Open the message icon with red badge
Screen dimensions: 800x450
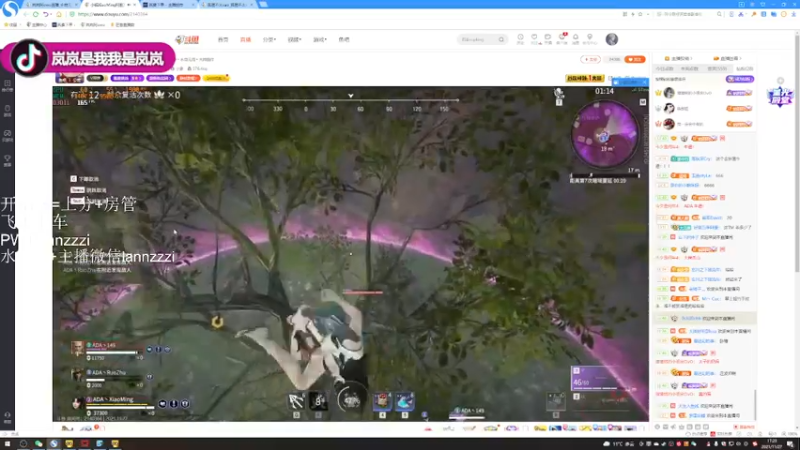tap(562, 39)
